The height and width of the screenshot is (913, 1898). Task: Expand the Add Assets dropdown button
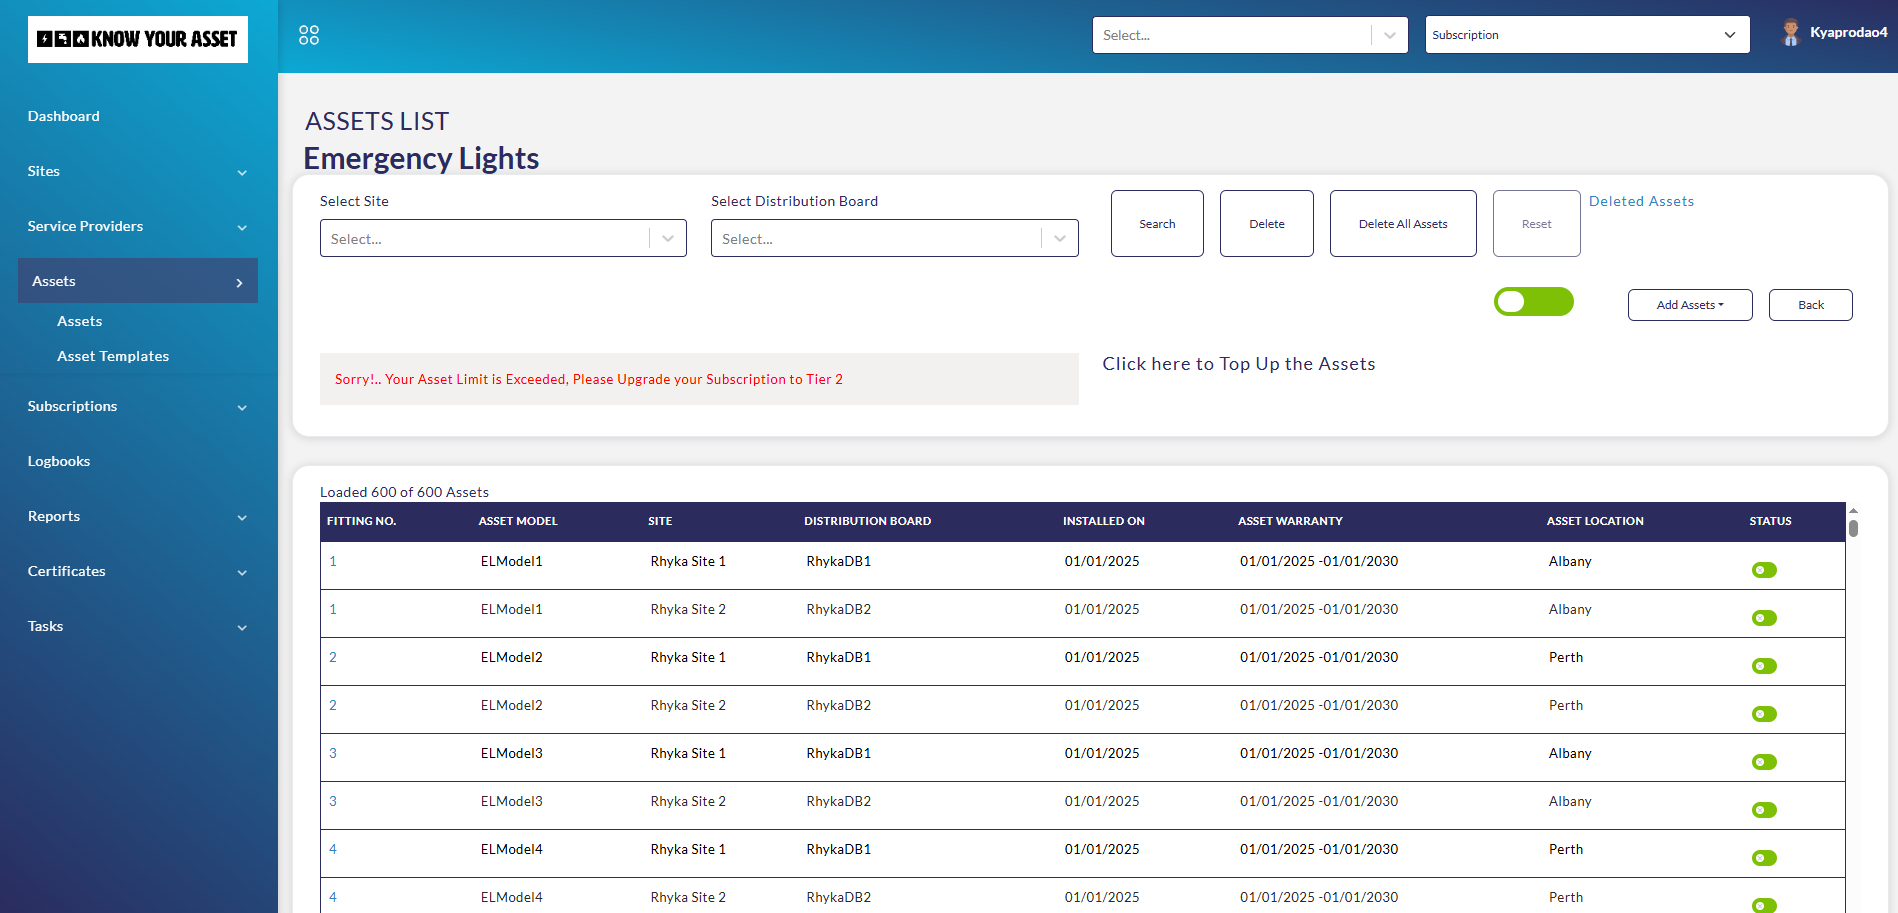click(x=1689, y=305)
